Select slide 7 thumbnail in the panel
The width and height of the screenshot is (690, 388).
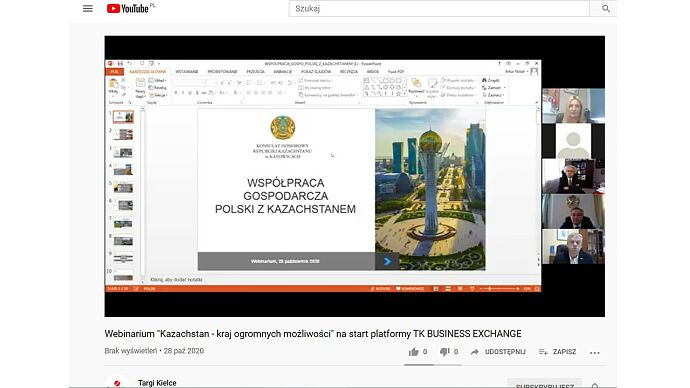click(x=123, y=223)
